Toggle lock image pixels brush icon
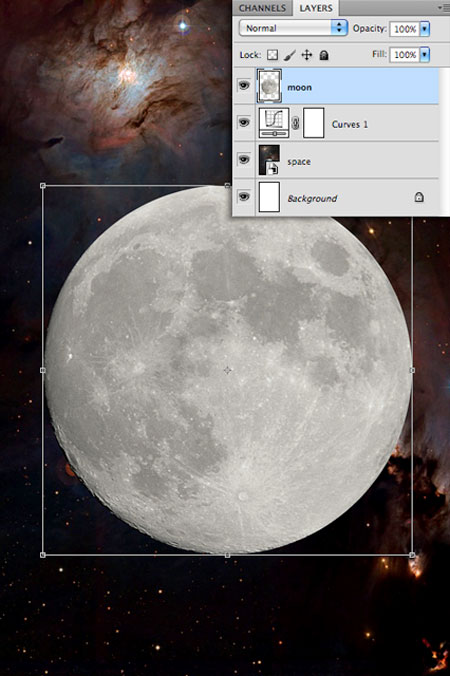This screenshot has width=450, height=676. 290,55
